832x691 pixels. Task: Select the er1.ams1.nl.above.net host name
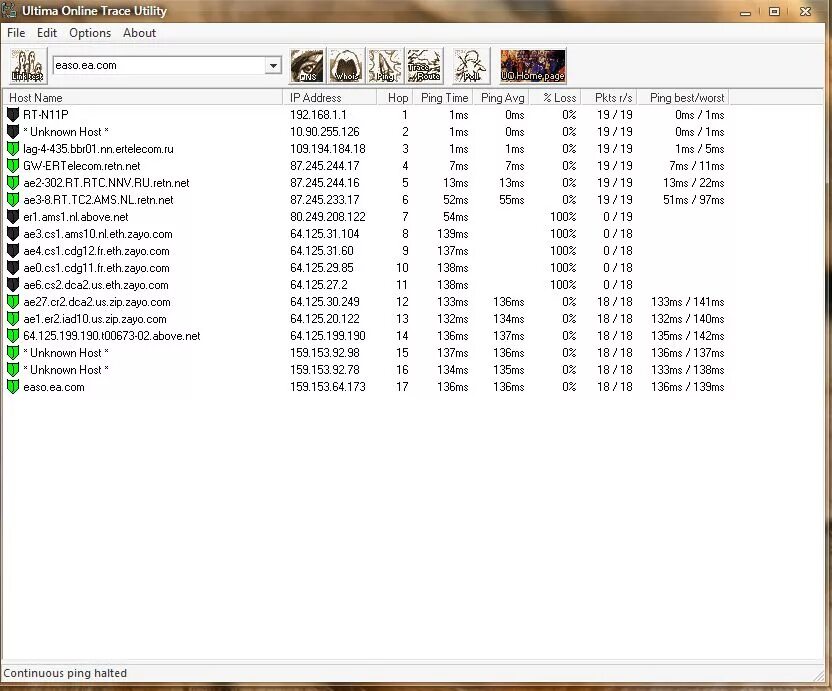(x=76, y=217)
